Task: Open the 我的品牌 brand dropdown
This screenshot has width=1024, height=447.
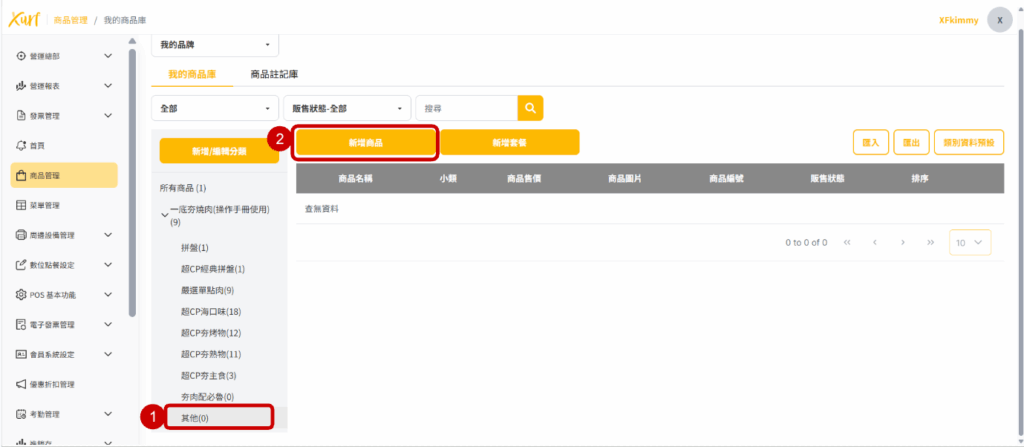Action: [x=215, y=45]
